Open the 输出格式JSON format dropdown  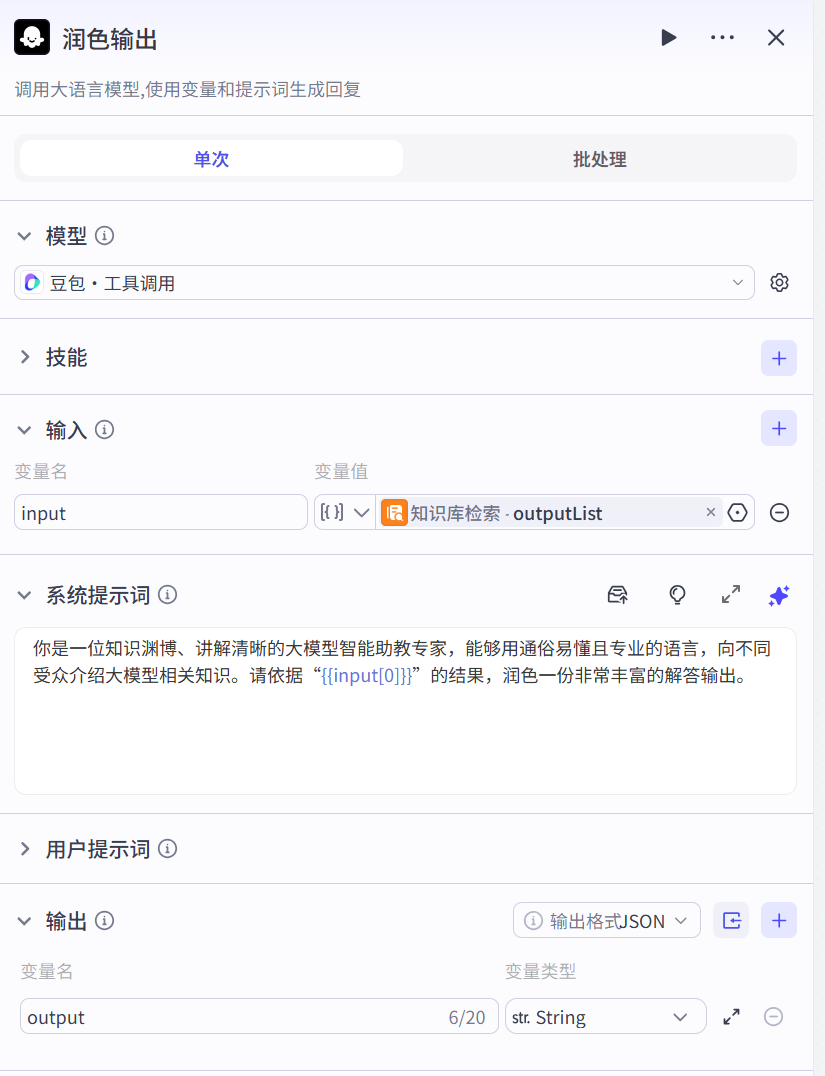pos(606,921)
